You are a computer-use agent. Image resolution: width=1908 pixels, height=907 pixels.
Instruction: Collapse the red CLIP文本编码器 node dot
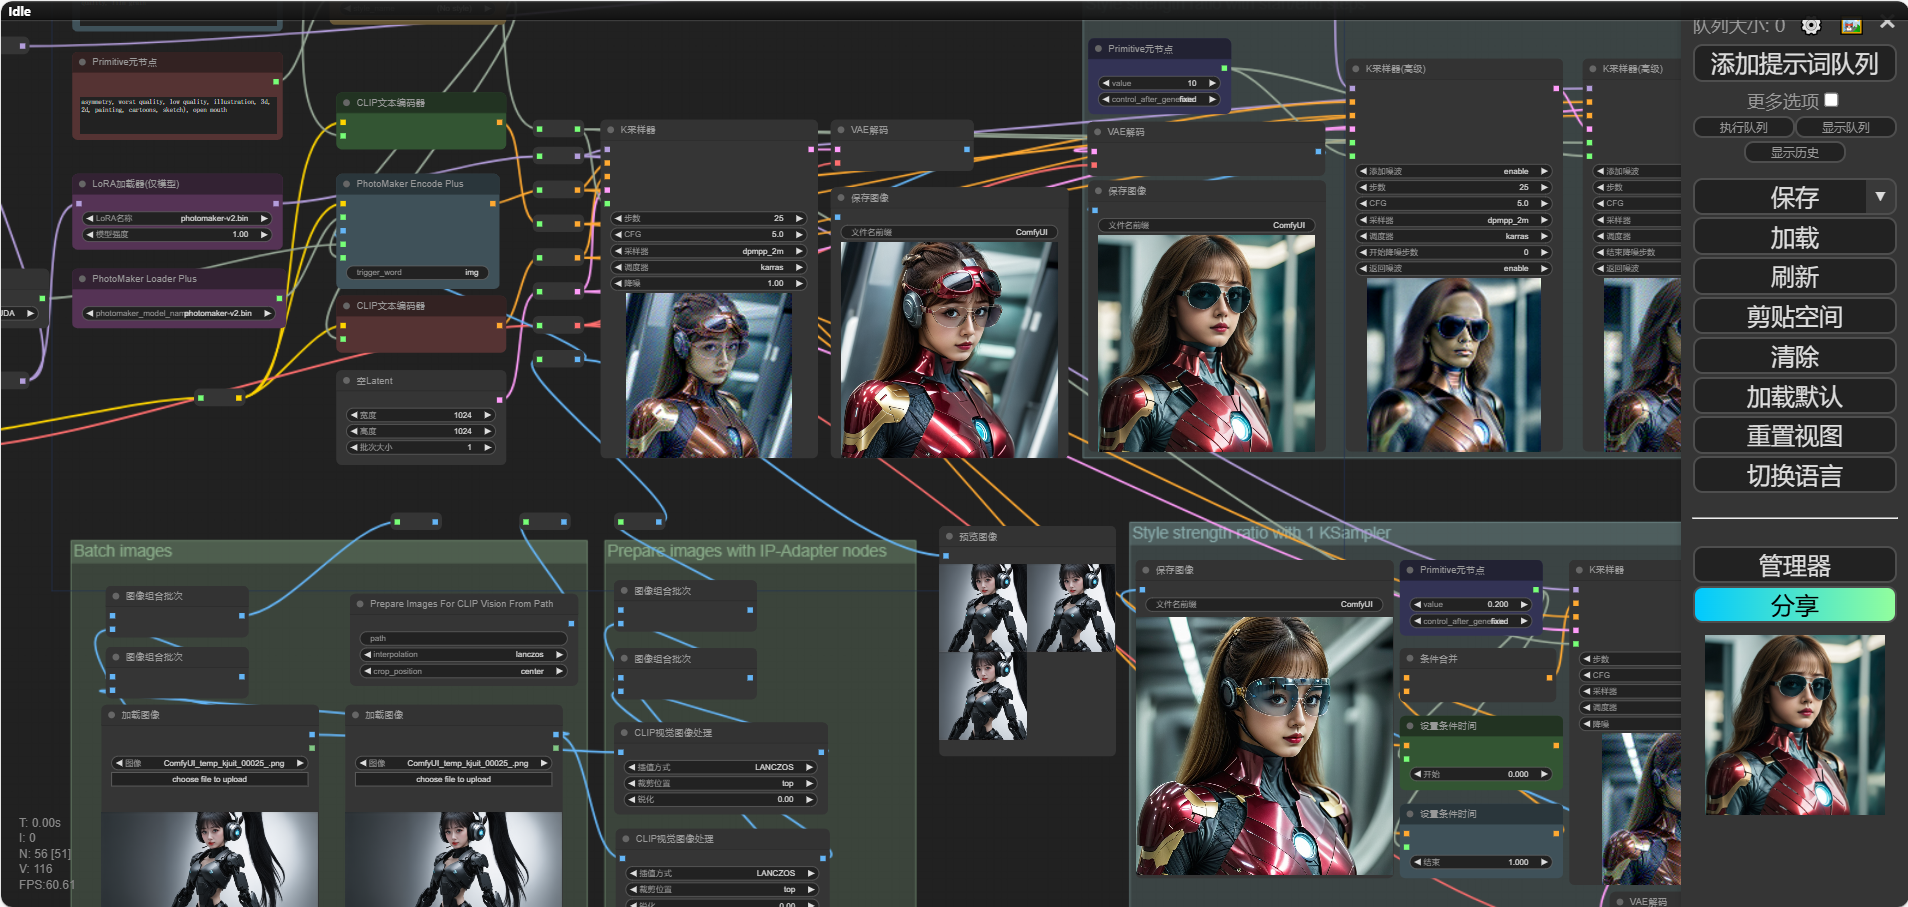point(347,306)
